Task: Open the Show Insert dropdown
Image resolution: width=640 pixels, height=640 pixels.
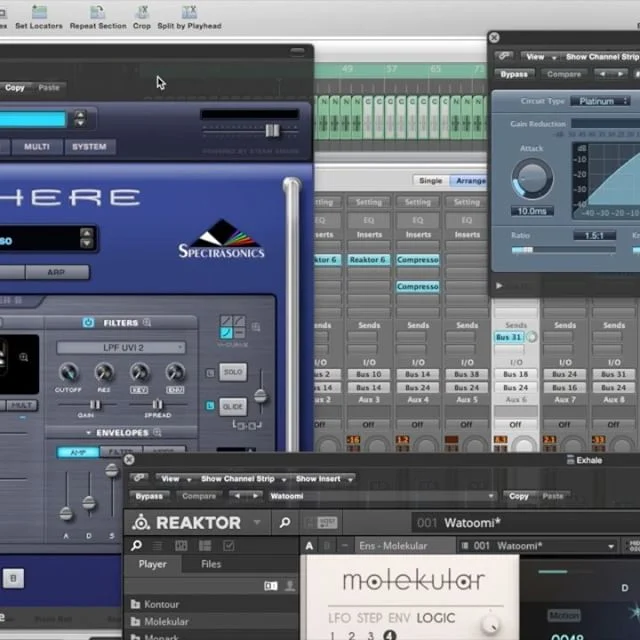Action: tap(323, 478)
